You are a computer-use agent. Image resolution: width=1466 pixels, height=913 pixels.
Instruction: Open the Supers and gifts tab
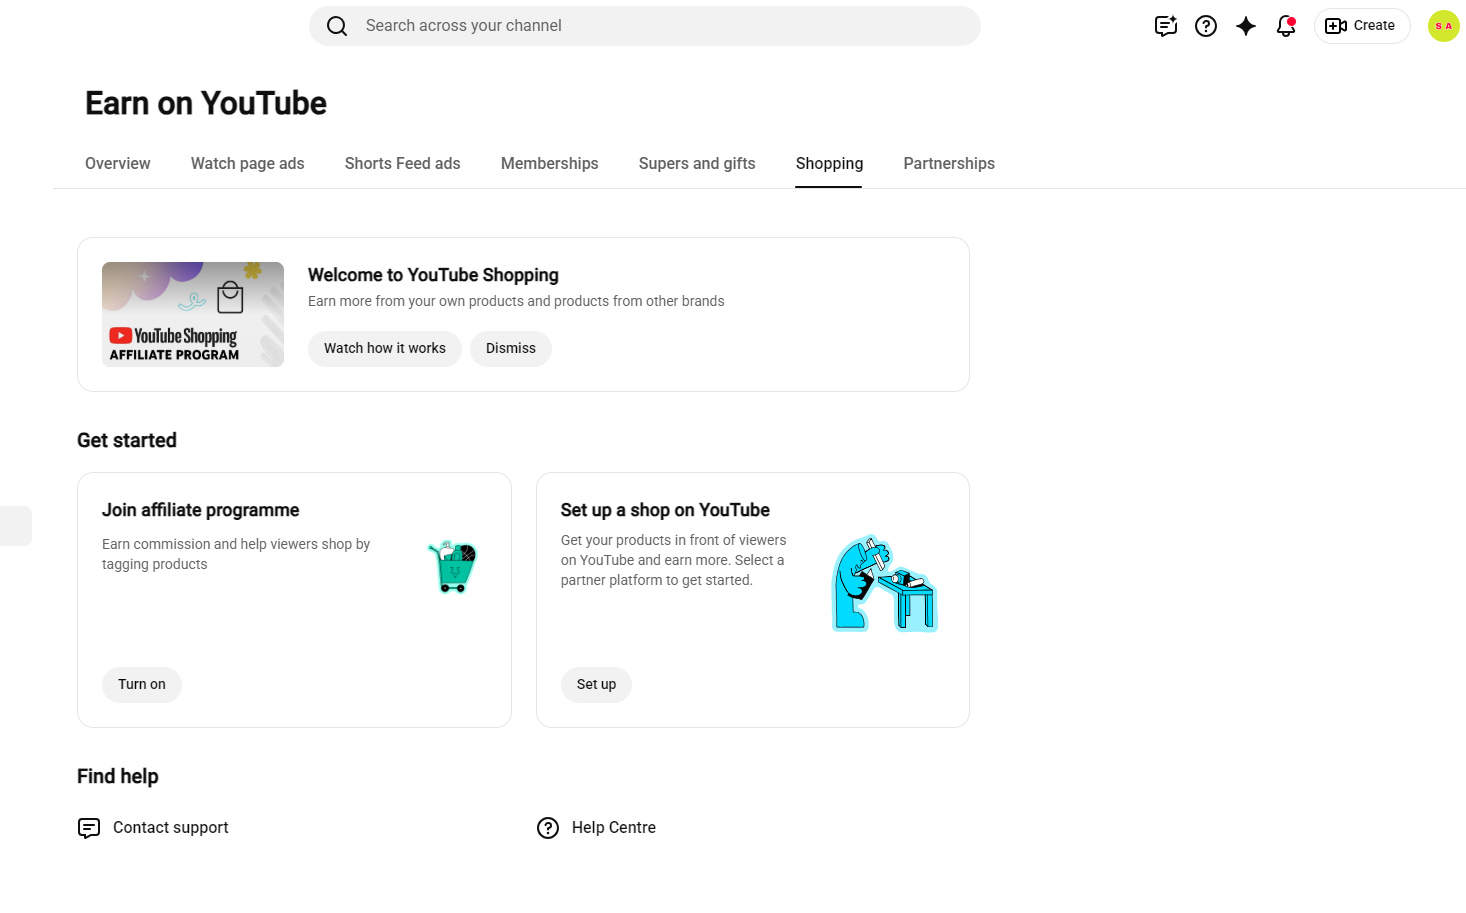click(x=697, y=164)
